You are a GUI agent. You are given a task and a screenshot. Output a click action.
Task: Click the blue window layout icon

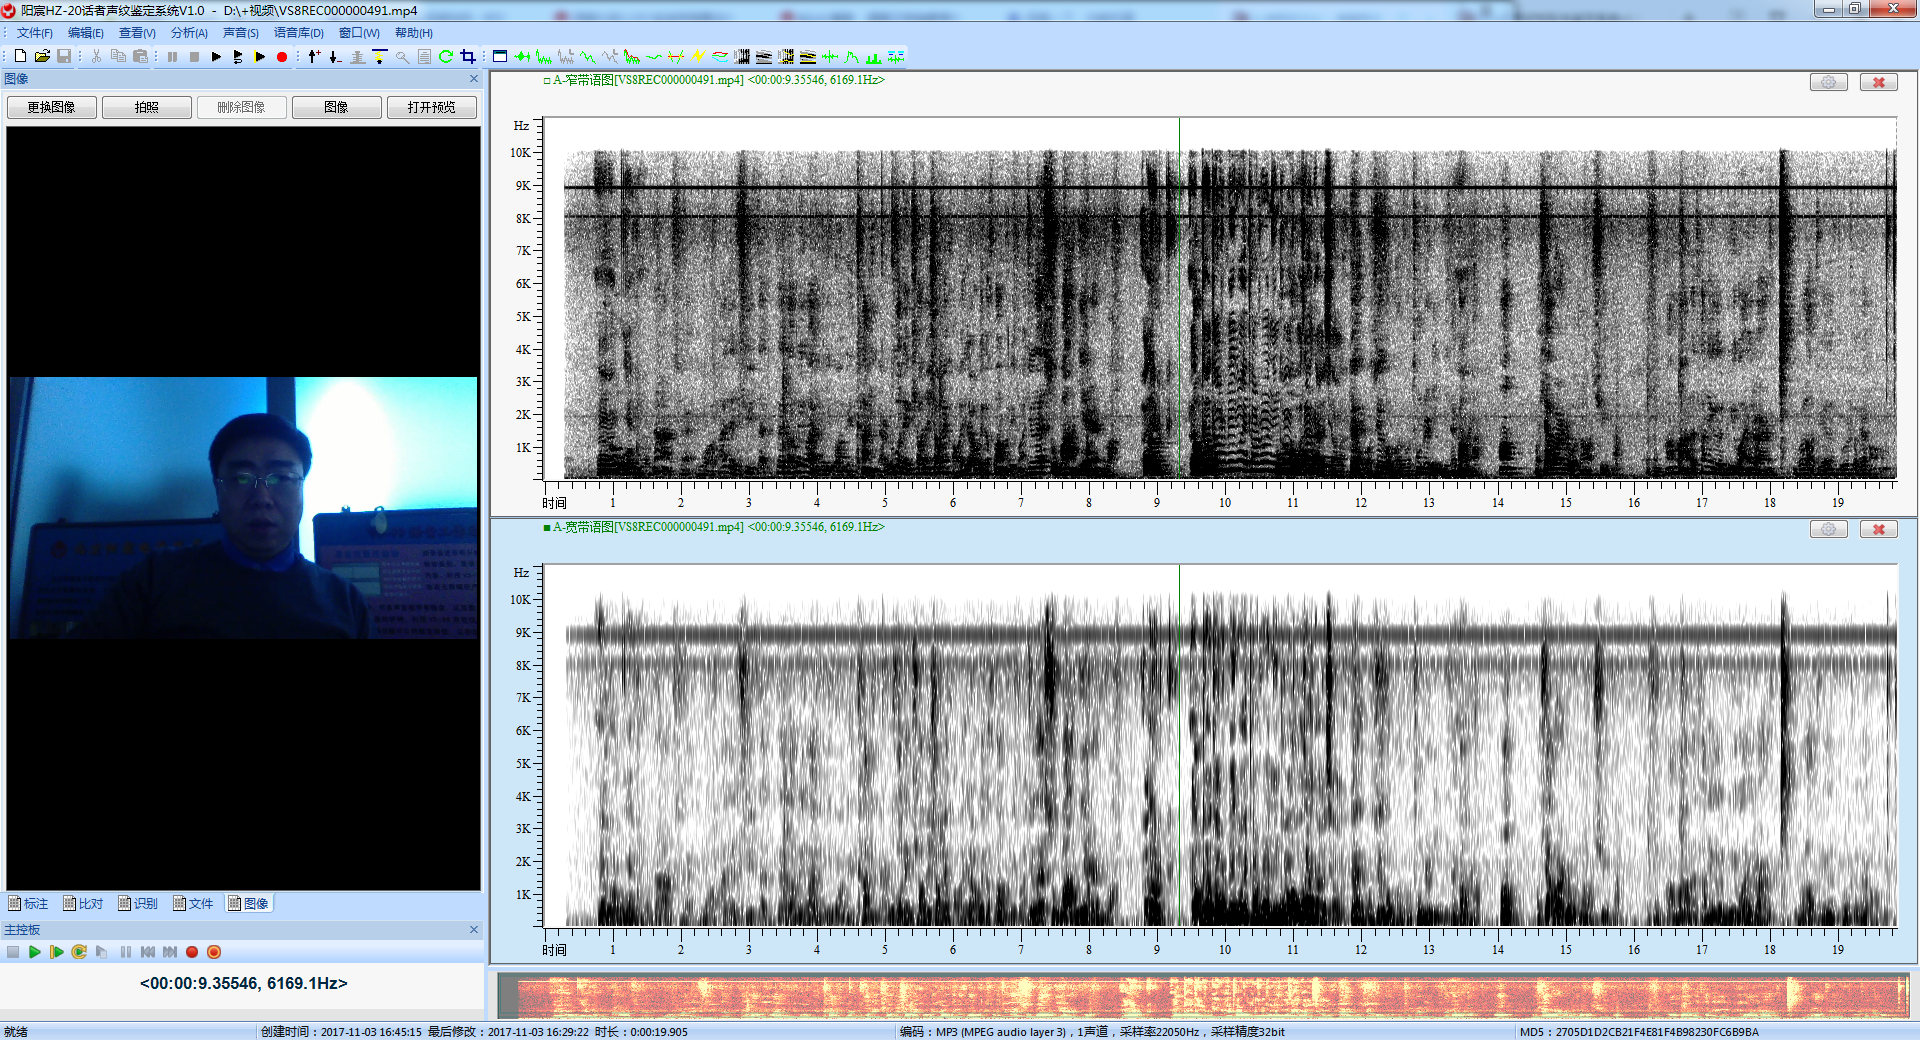coord(500,57)
